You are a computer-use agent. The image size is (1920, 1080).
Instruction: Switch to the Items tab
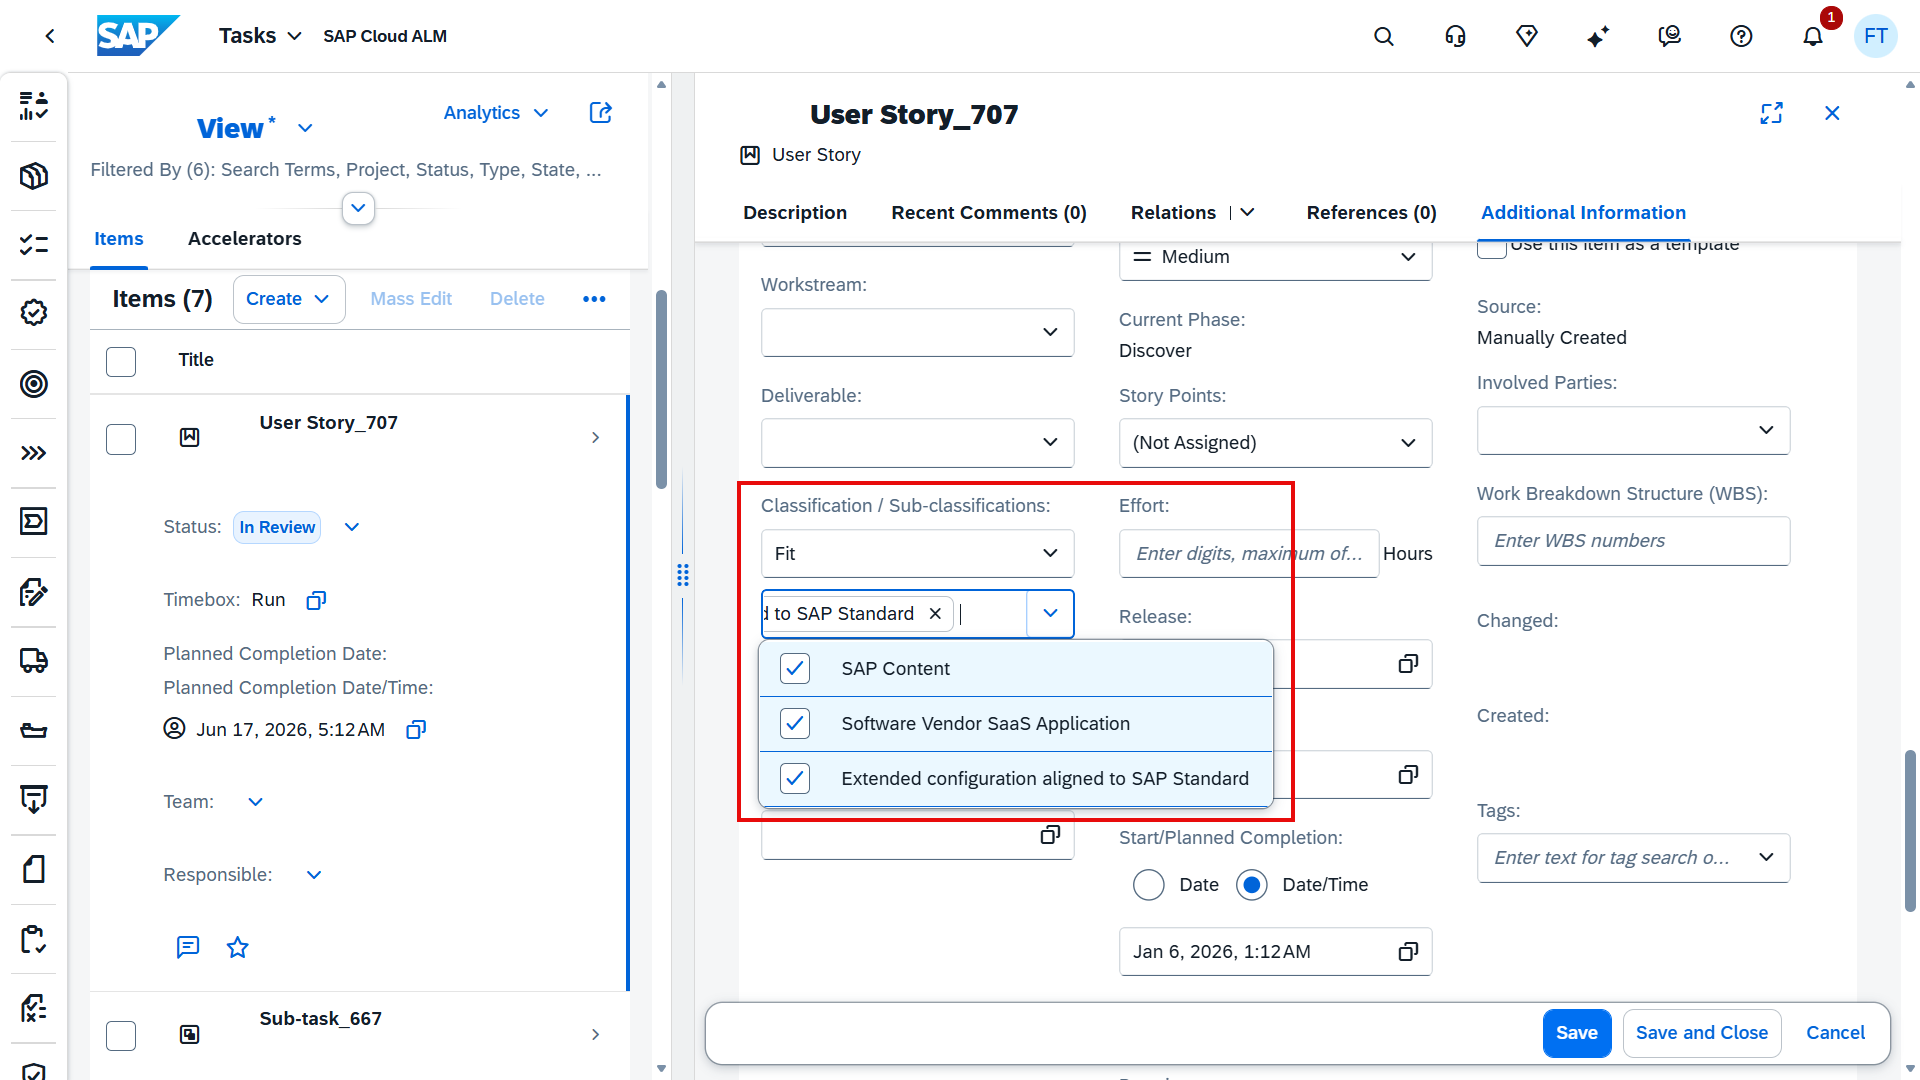(x=119, y=239)
